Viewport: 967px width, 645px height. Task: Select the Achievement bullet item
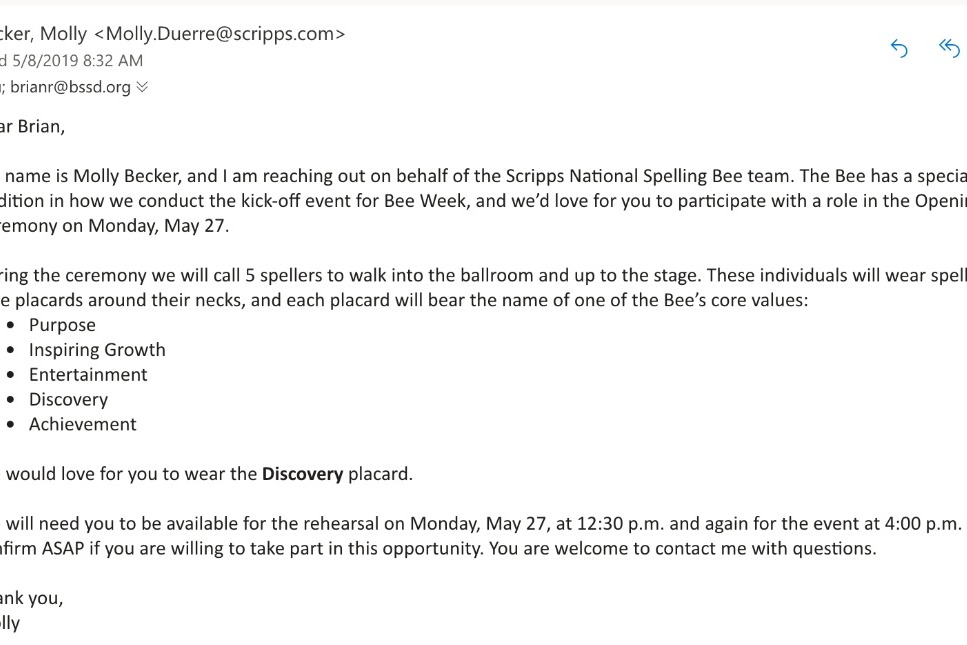pyautogui.click(x=83, y=424)
